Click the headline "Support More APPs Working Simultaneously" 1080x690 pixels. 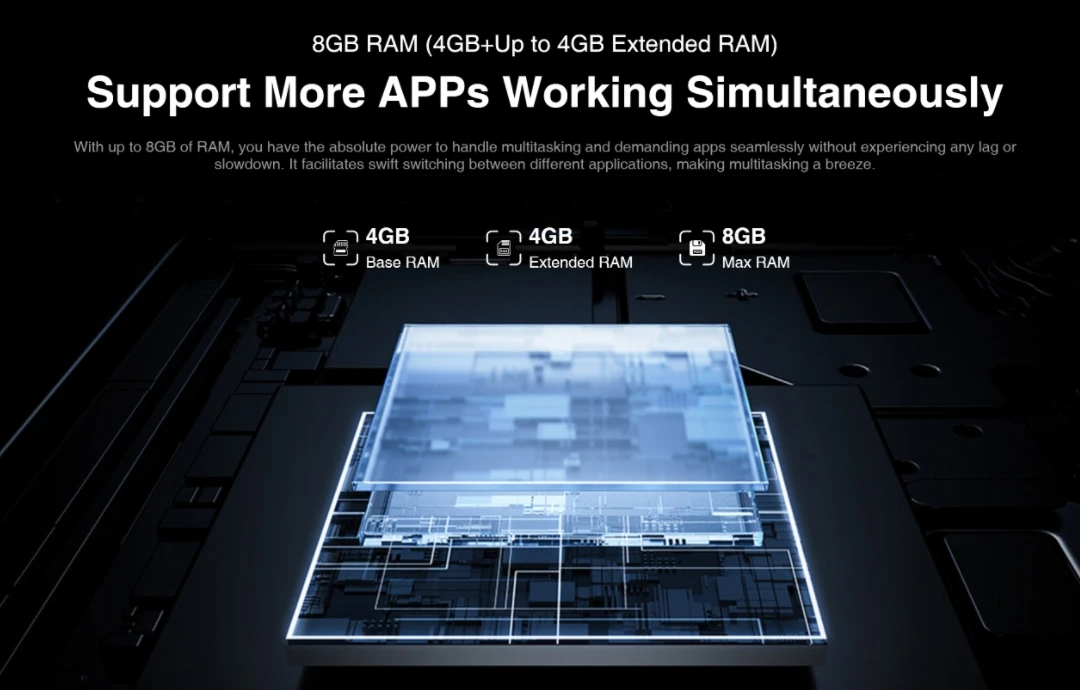[544, 92]
